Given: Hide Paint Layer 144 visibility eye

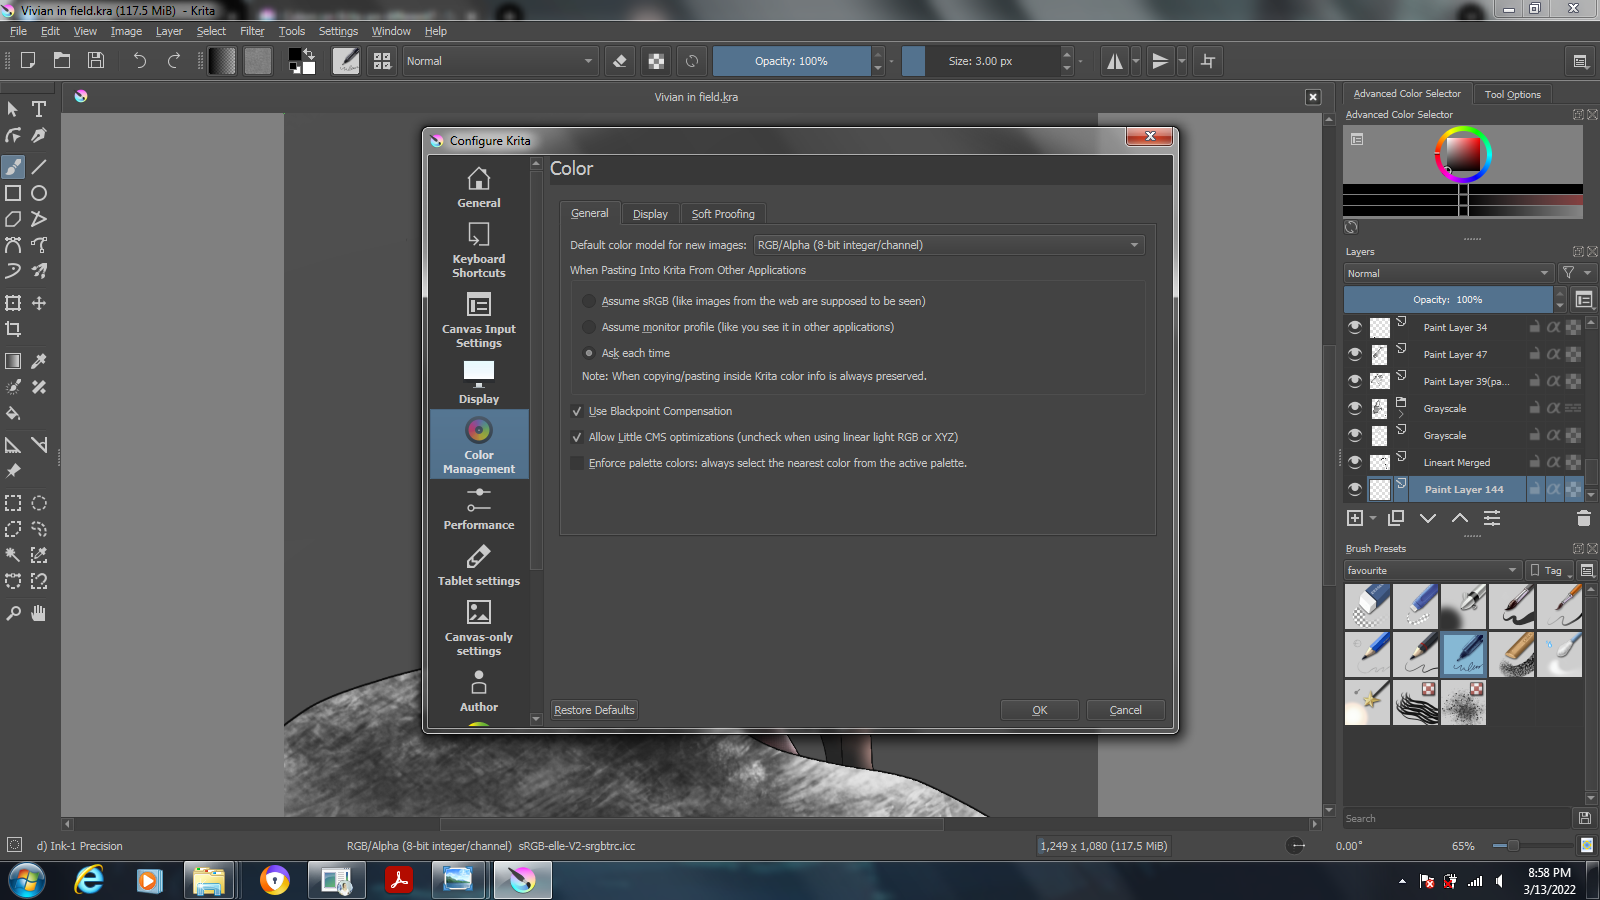Looking at the screenshot, I should click(1355, 489).
